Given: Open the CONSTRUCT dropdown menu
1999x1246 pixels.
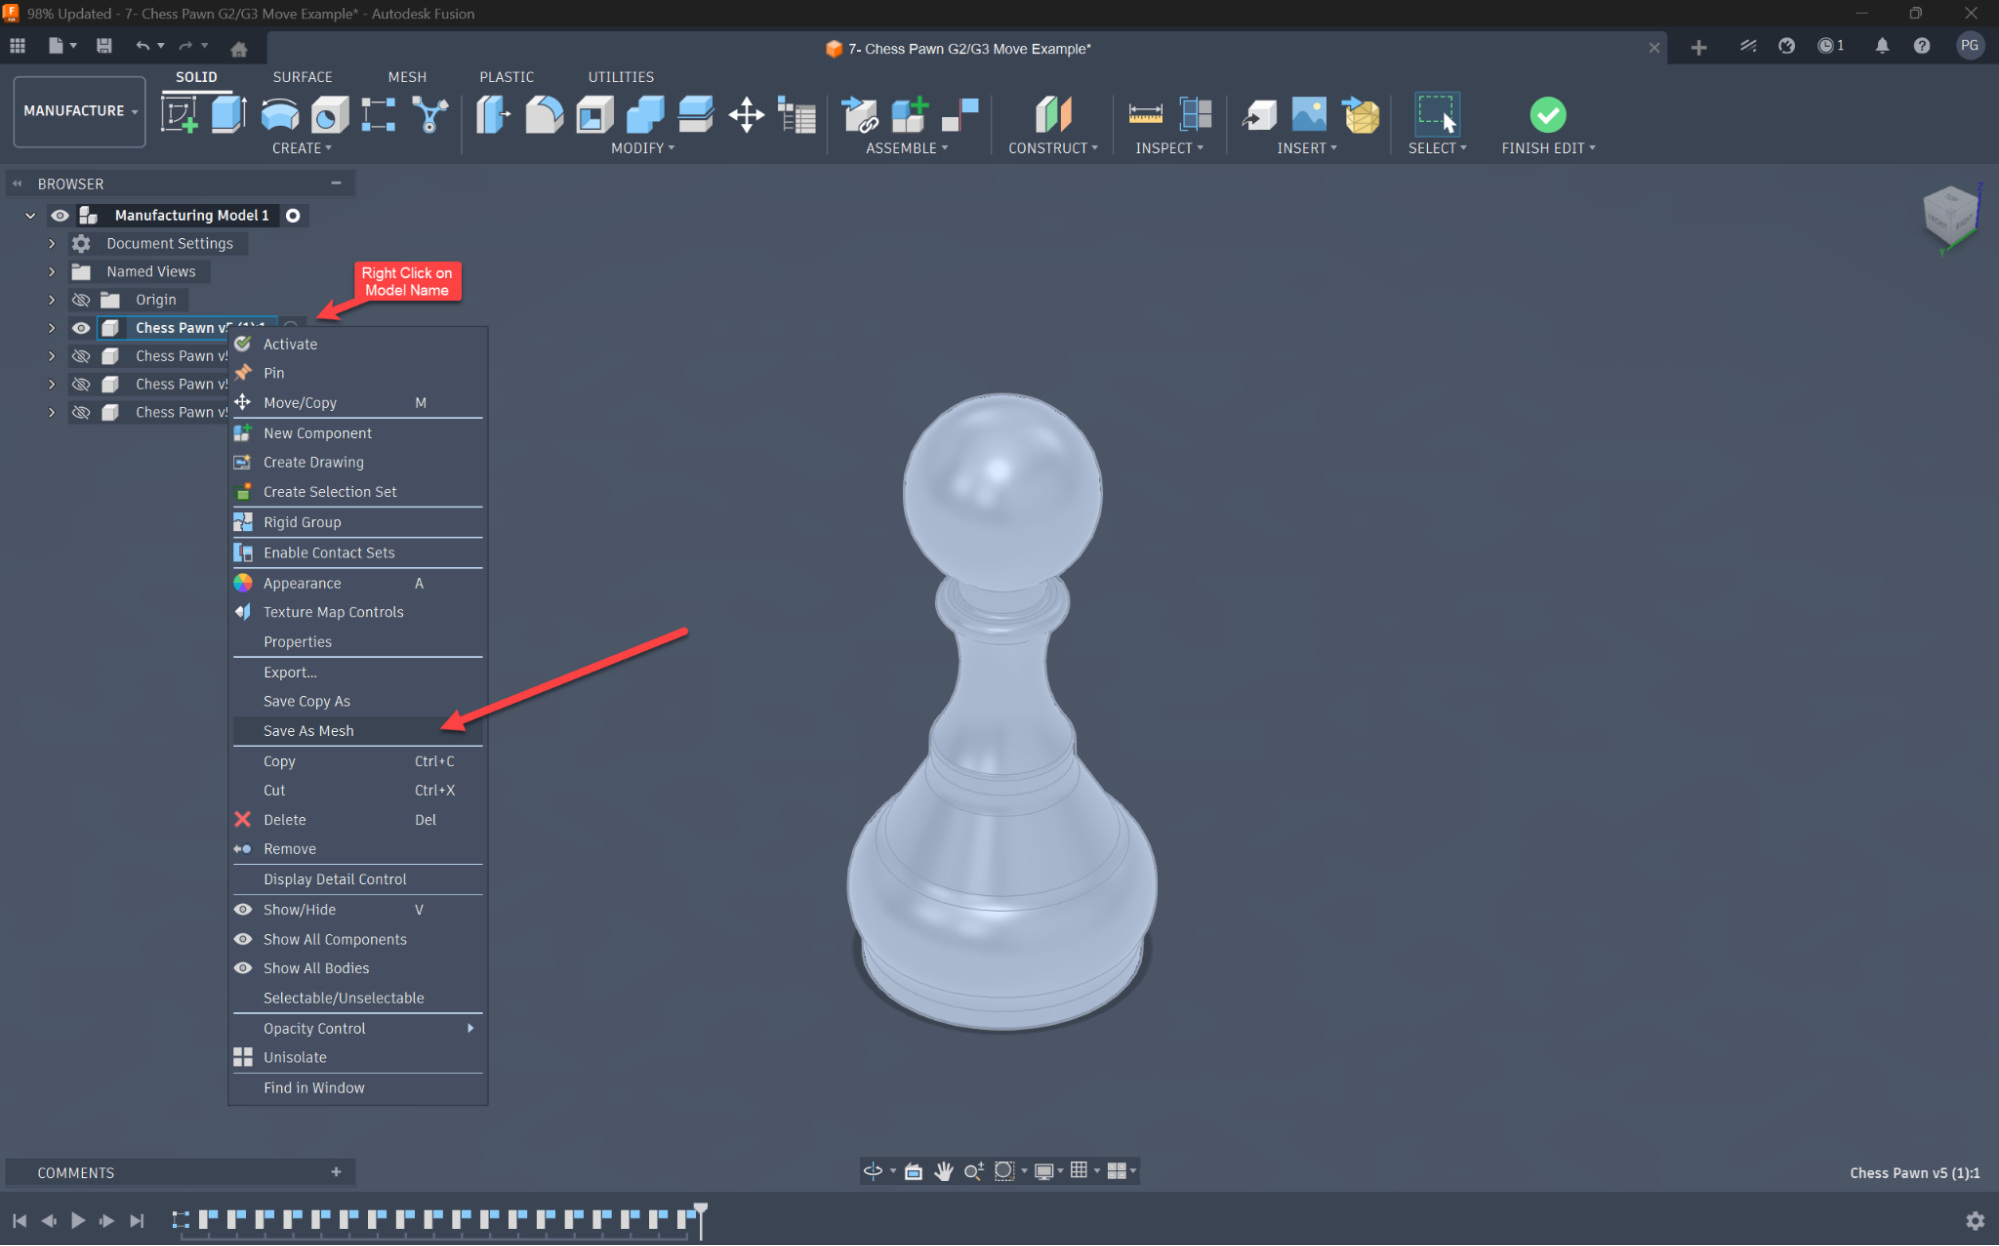Looking at the screenshot, I should (1053, 148).
